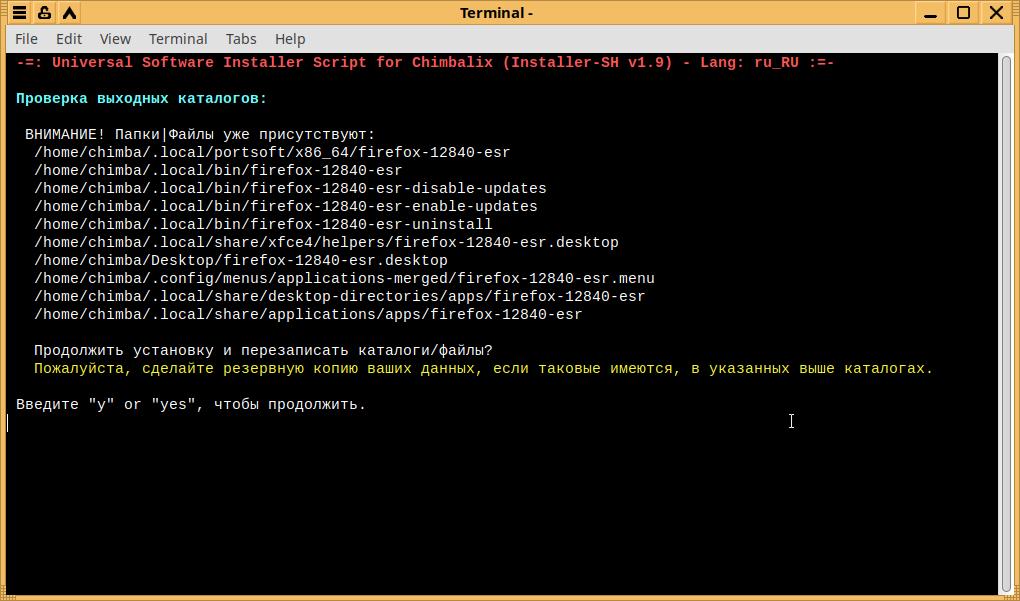Maximize the Terminal window
Image resolution: width=1020 pixels, height=601 pixels.
963,12
